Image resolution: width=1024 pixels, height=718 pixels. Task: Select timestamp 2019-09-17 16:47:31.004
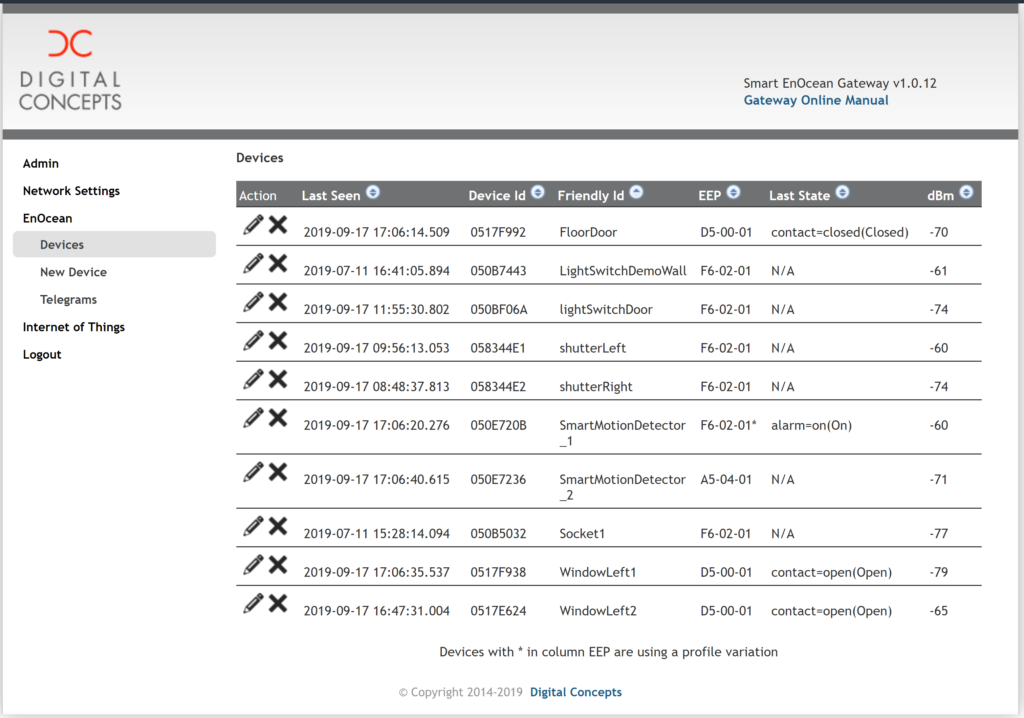[376, 611]
